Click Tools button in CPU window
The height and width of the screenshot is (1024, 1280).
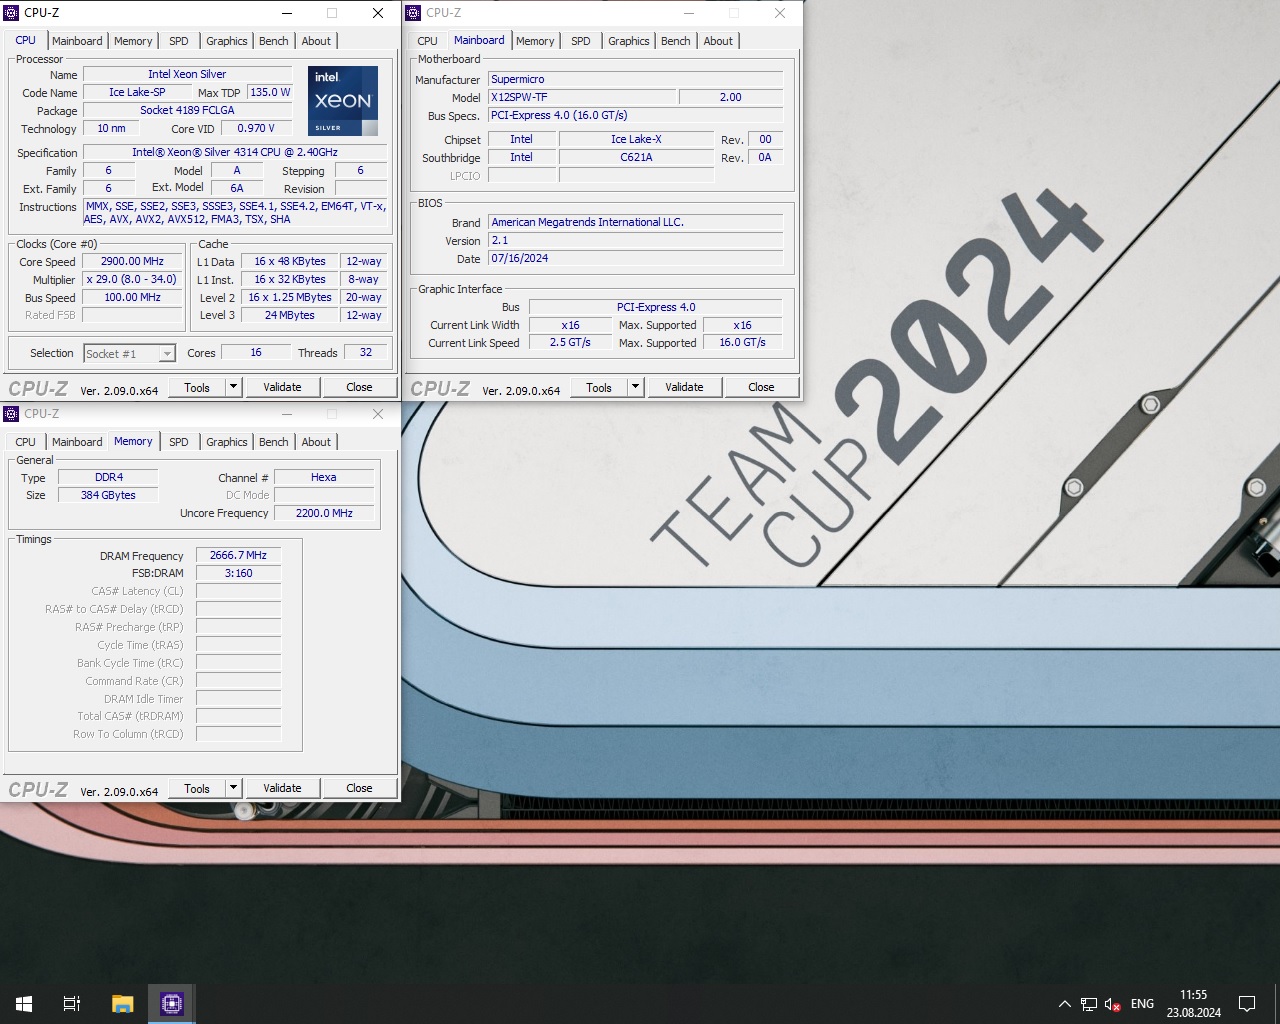[197, 387]
